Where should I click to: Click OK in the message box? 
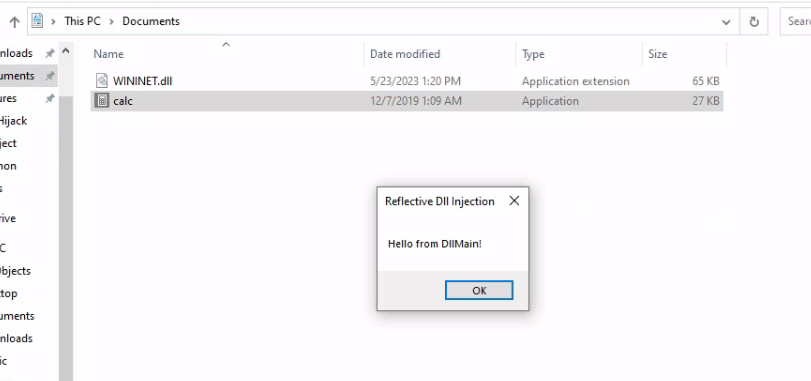pyautogui.click(x=479, y=290)
